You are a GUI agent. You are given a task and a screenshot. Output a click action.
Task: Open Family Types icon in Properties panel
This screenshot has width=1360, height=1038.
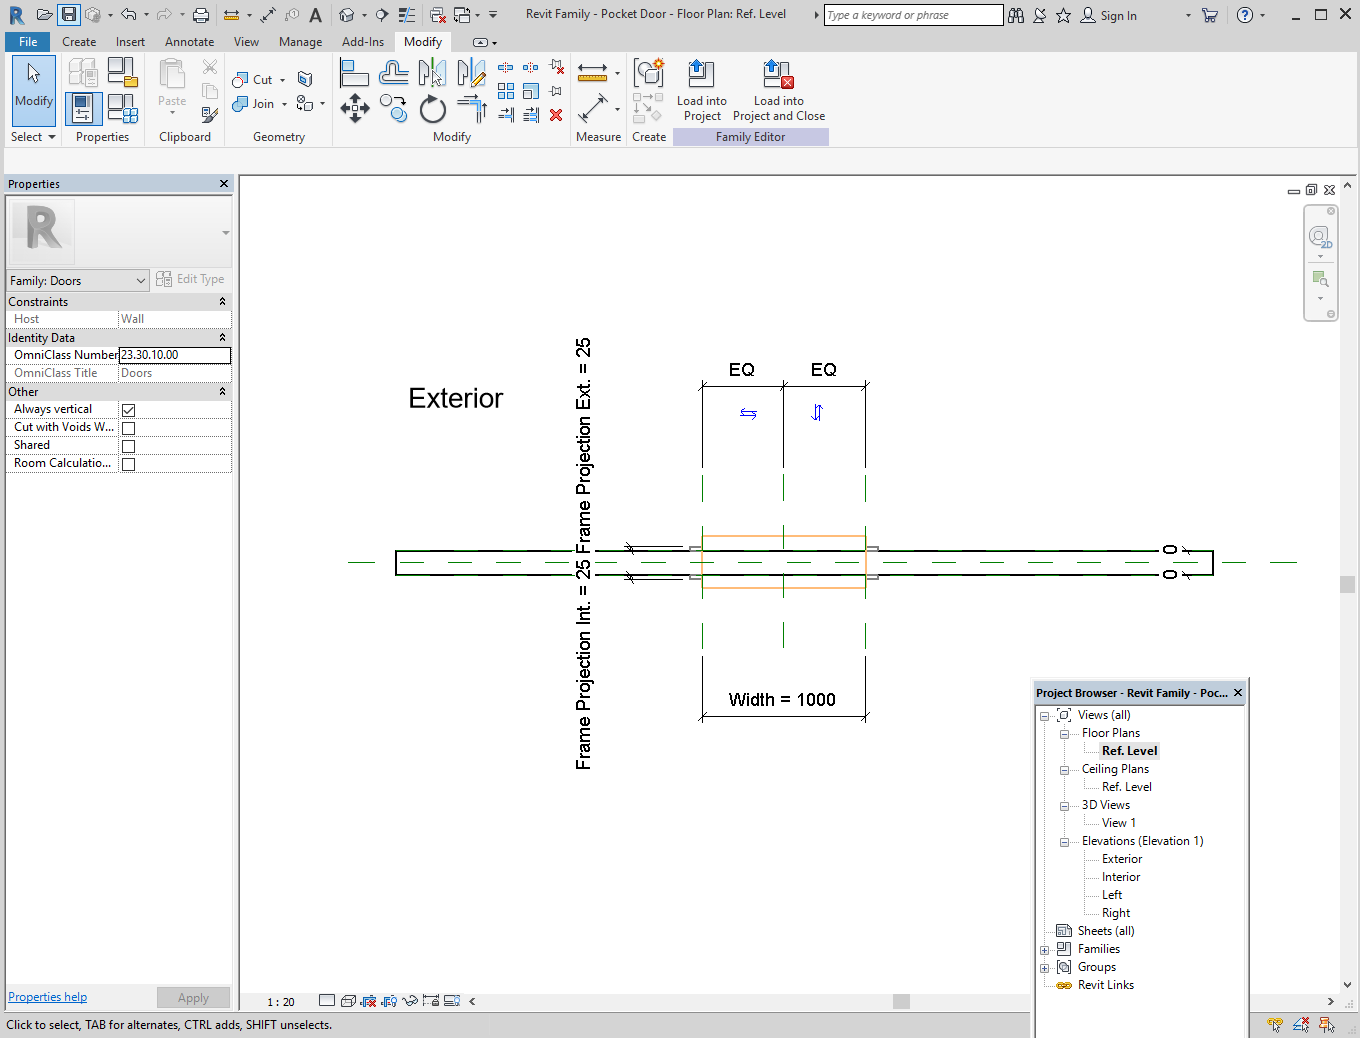coord(122,108)
